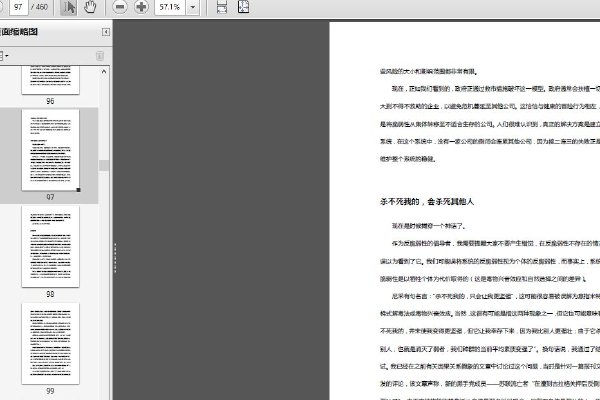
Task: Click the heading 杀不死我的，会杀死其他人
Action: tap(427, 202)
